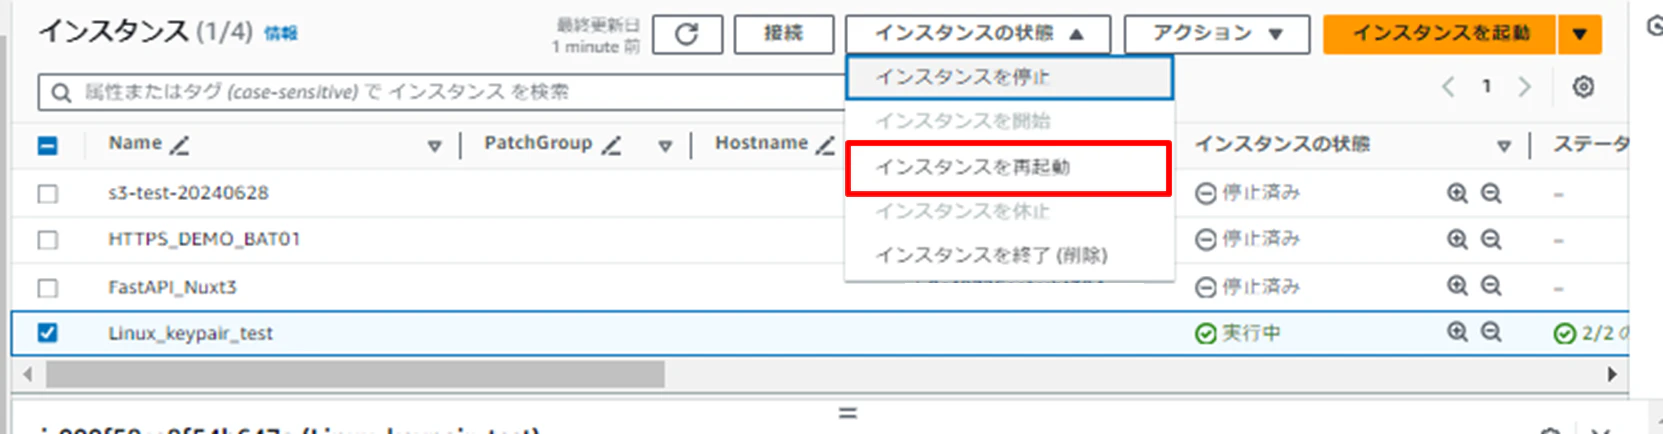Viewport: 1663px width, 434px height.
Task: Sort by インスタンスの状態 column arrow
Action: pyautogui.click(x=1503, y=147)
